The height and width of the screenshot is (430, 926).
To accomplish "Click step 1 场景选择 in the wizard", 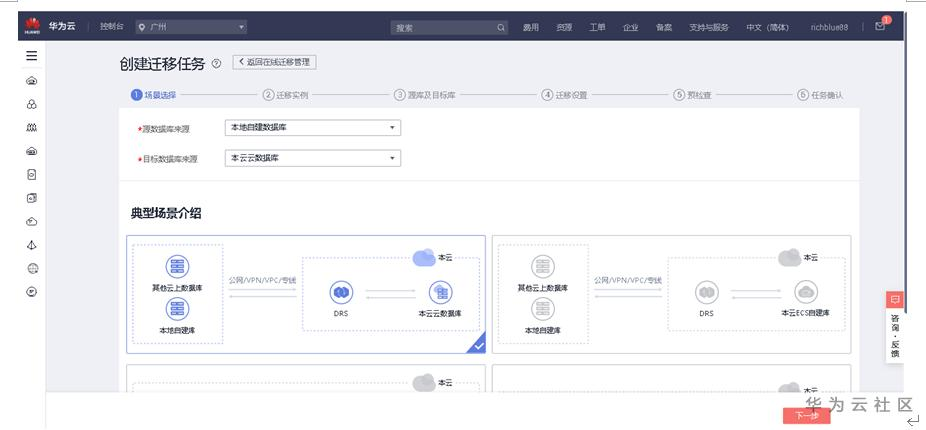I will (x=154, y=95).
